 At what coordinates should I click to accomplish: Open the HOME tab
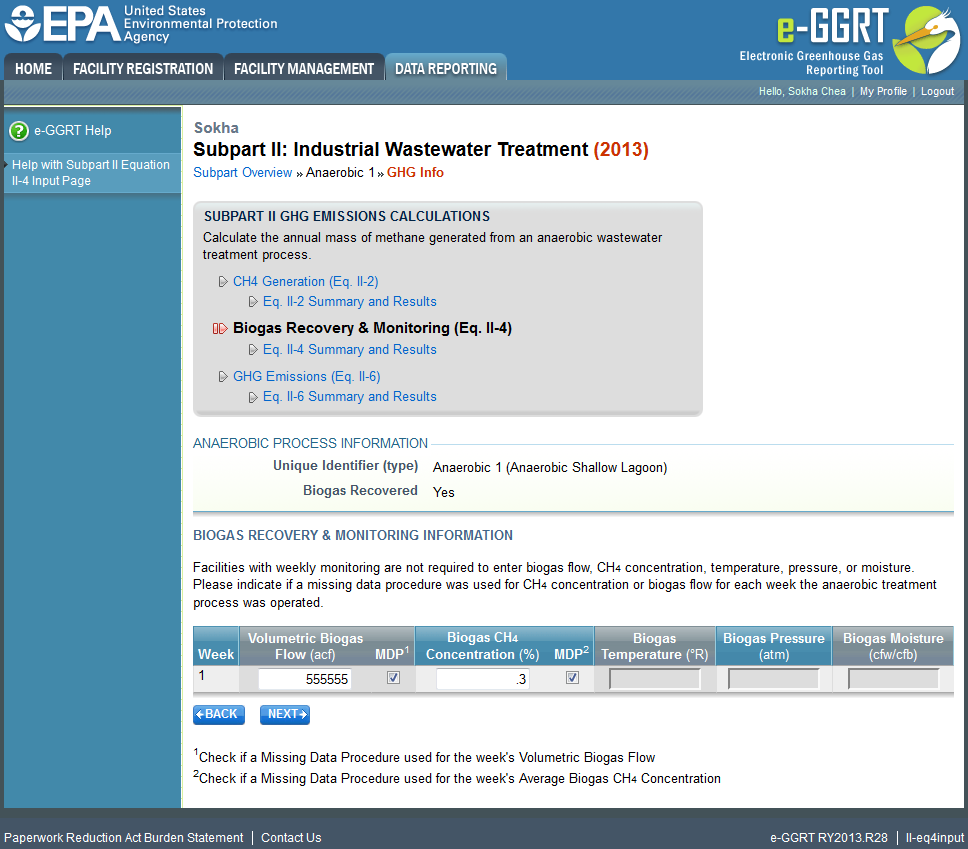(33, 68)
